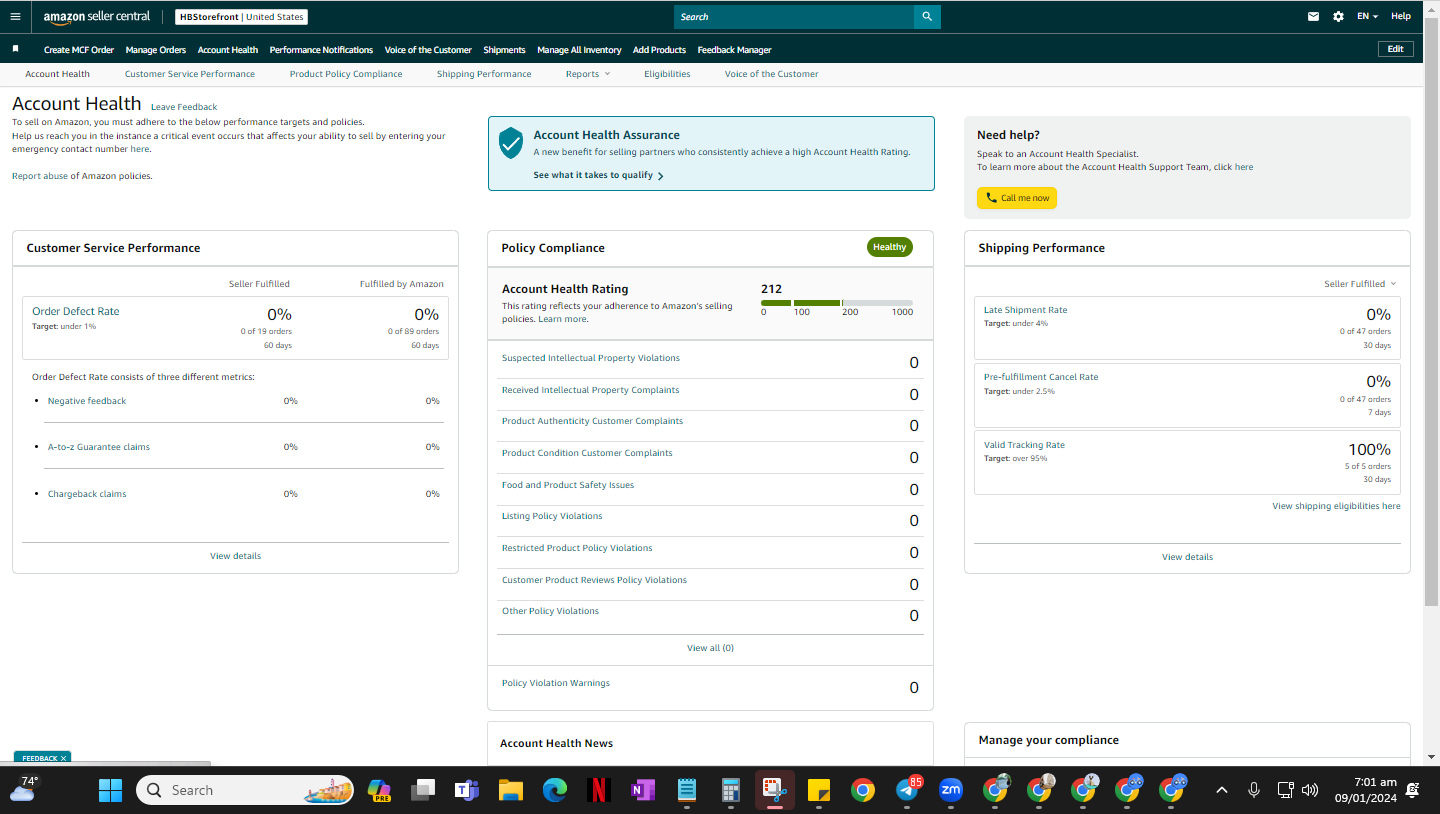
Task: Open Shipments in the nav bar
Action: (504, 50)
